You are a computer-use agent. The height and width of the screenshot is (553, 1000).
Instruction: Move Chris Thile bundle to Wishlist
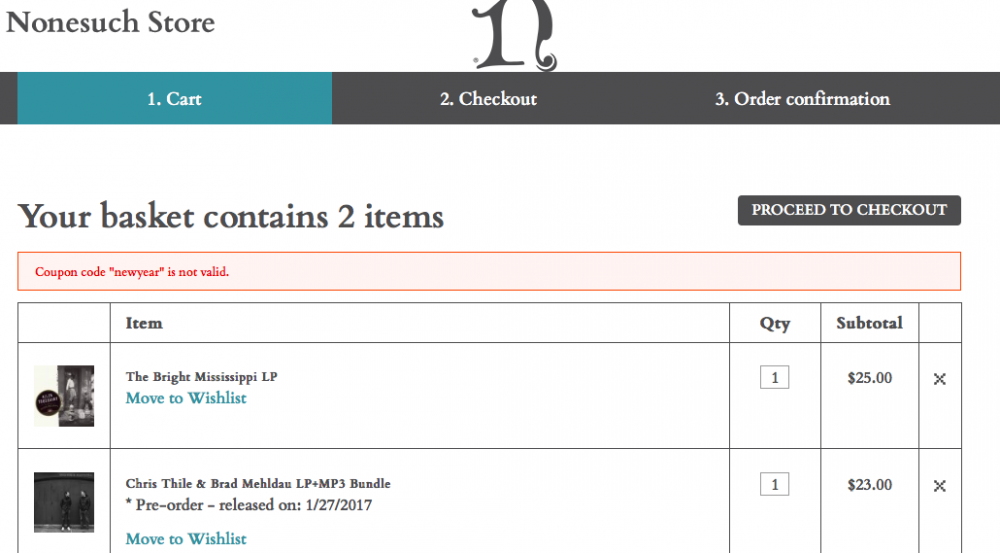pyautogui.click(x=186, y=539)
